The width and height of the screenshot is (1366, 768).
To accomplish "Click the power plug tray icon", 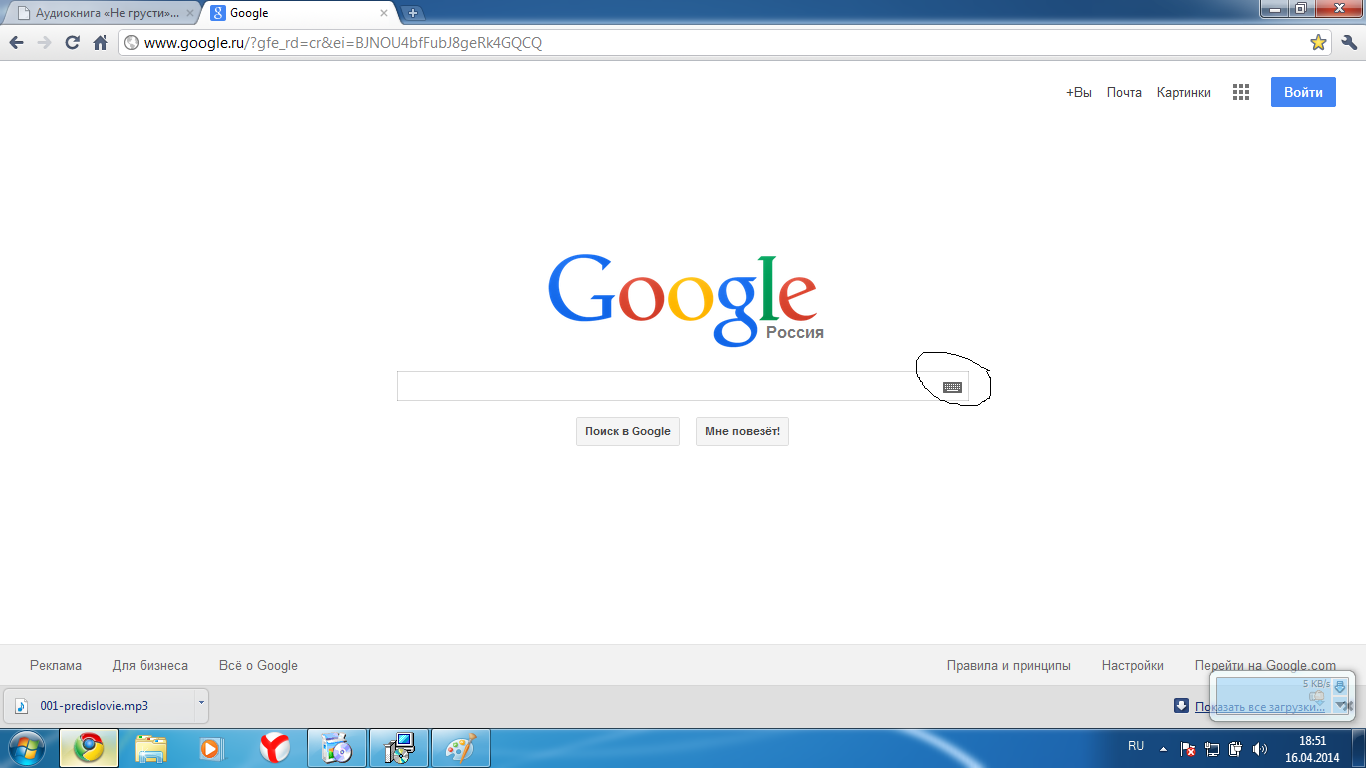I will pos(1236,748).
